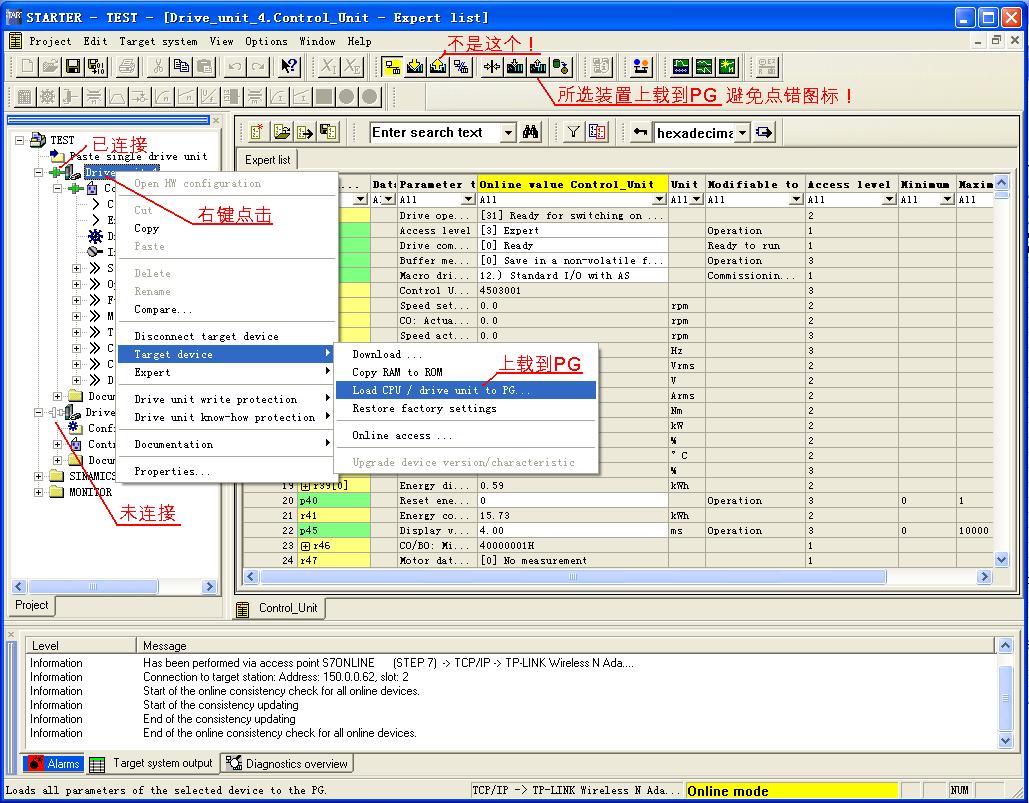Click the Online mode status bar field

pyautogui.click(x=791, y=791)
